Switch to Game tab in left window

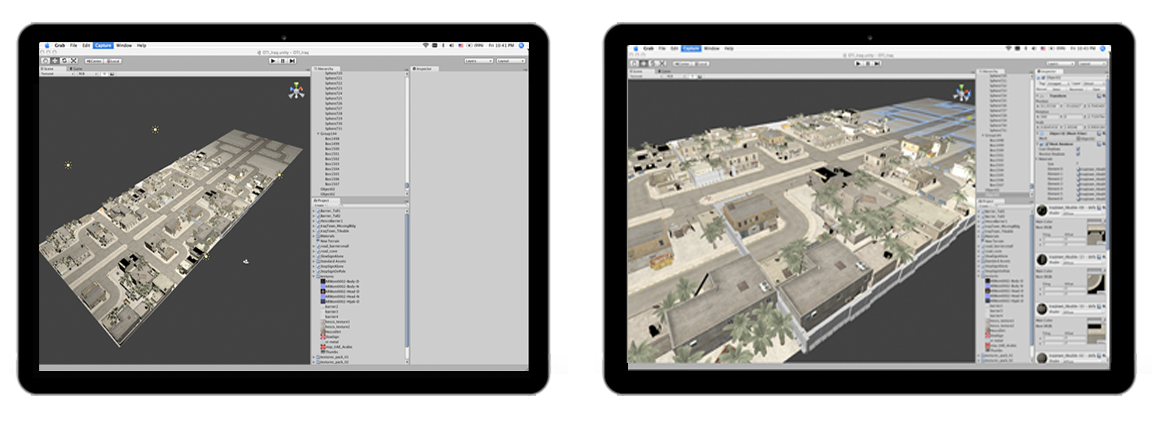(x=76, y=68)
